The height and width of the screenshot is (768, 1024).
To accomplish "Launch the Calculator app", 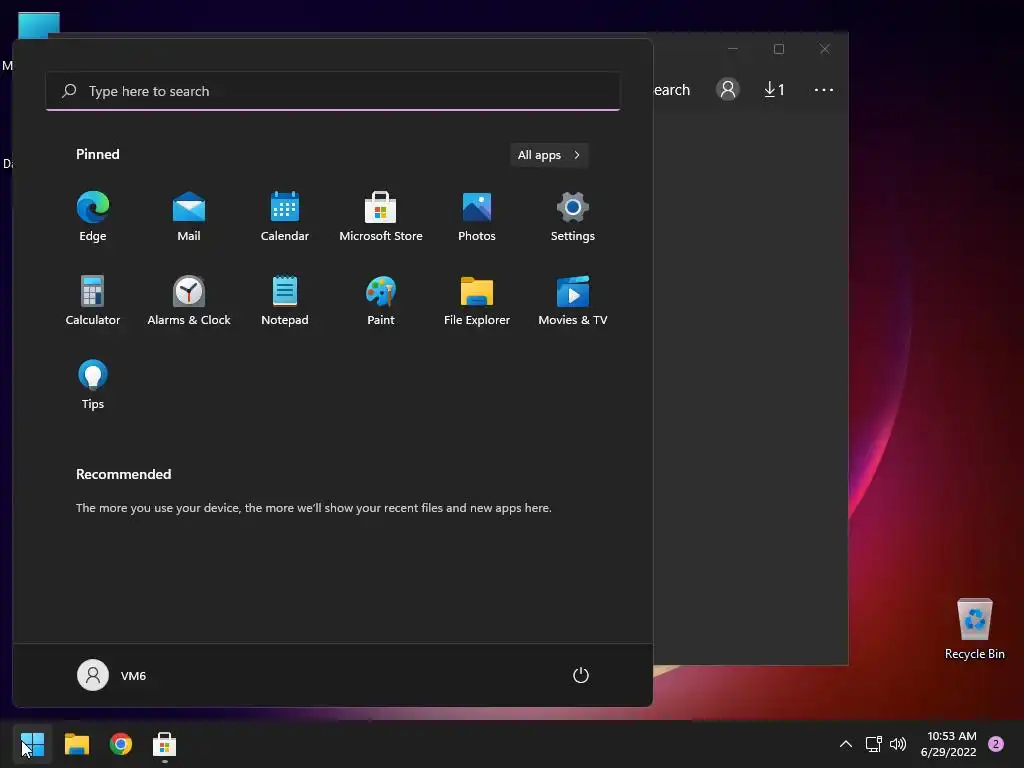I will [x=93, y=300].
